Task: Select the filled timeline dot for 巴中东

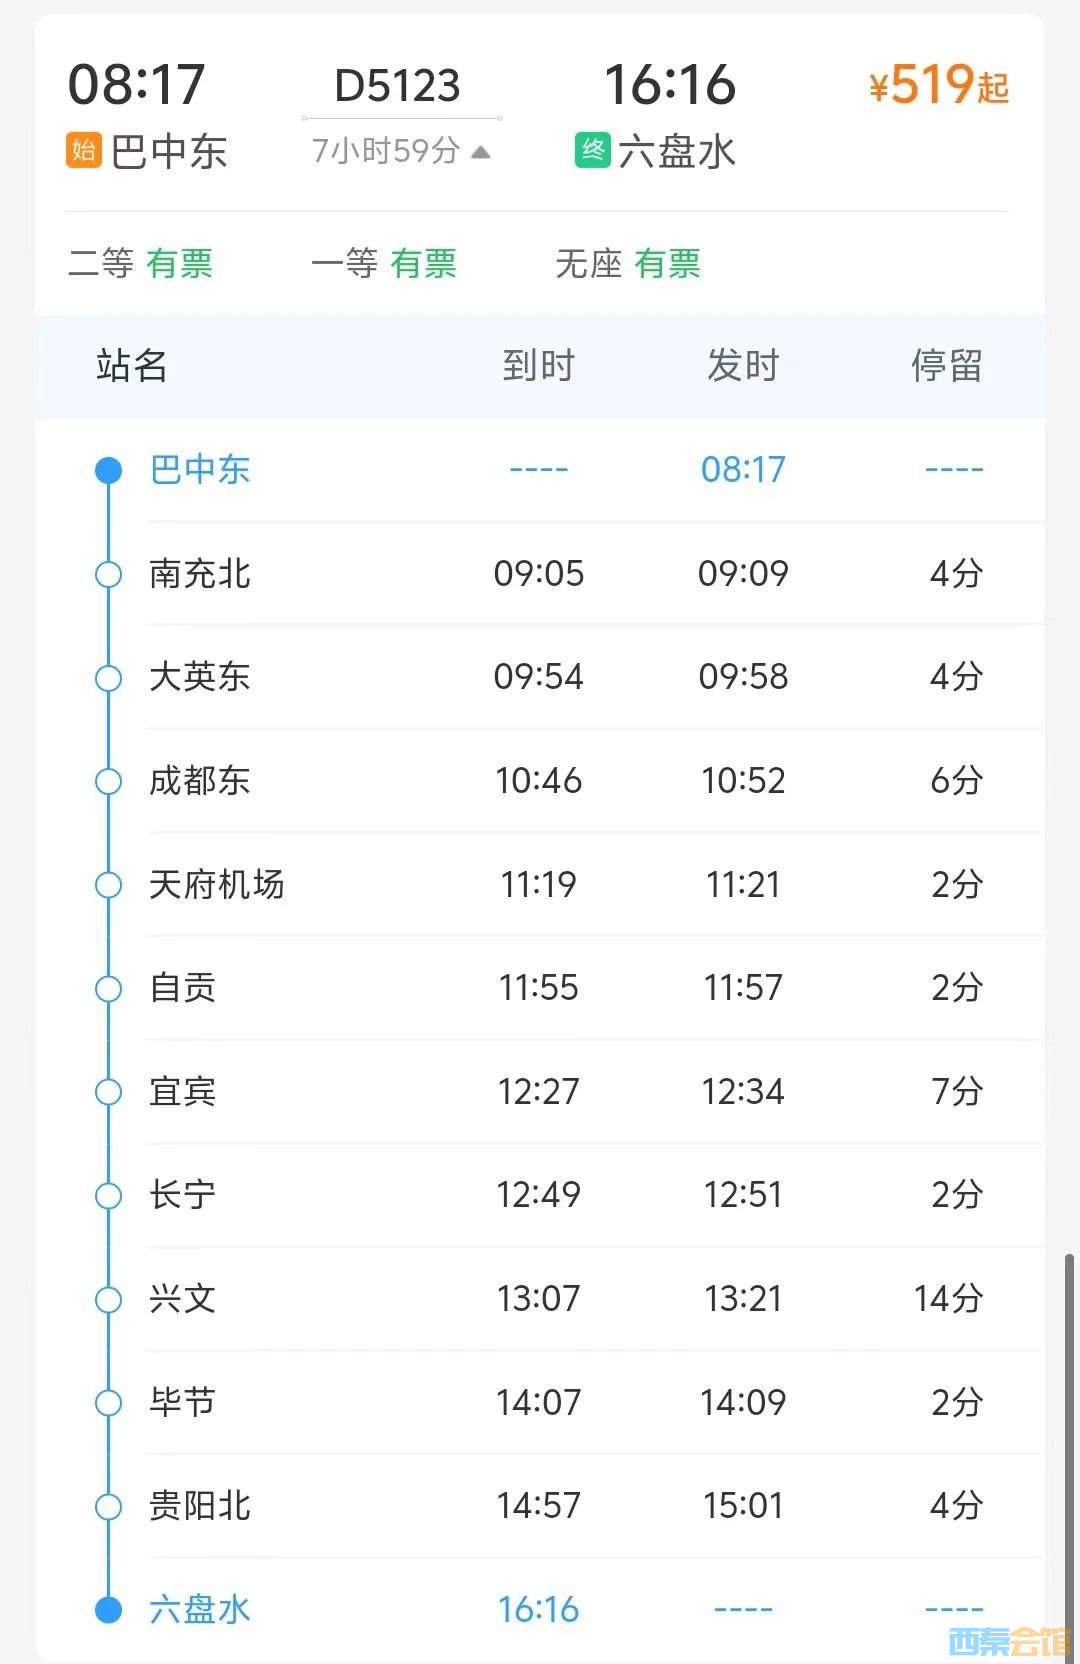Action: (x=108, y=470)
